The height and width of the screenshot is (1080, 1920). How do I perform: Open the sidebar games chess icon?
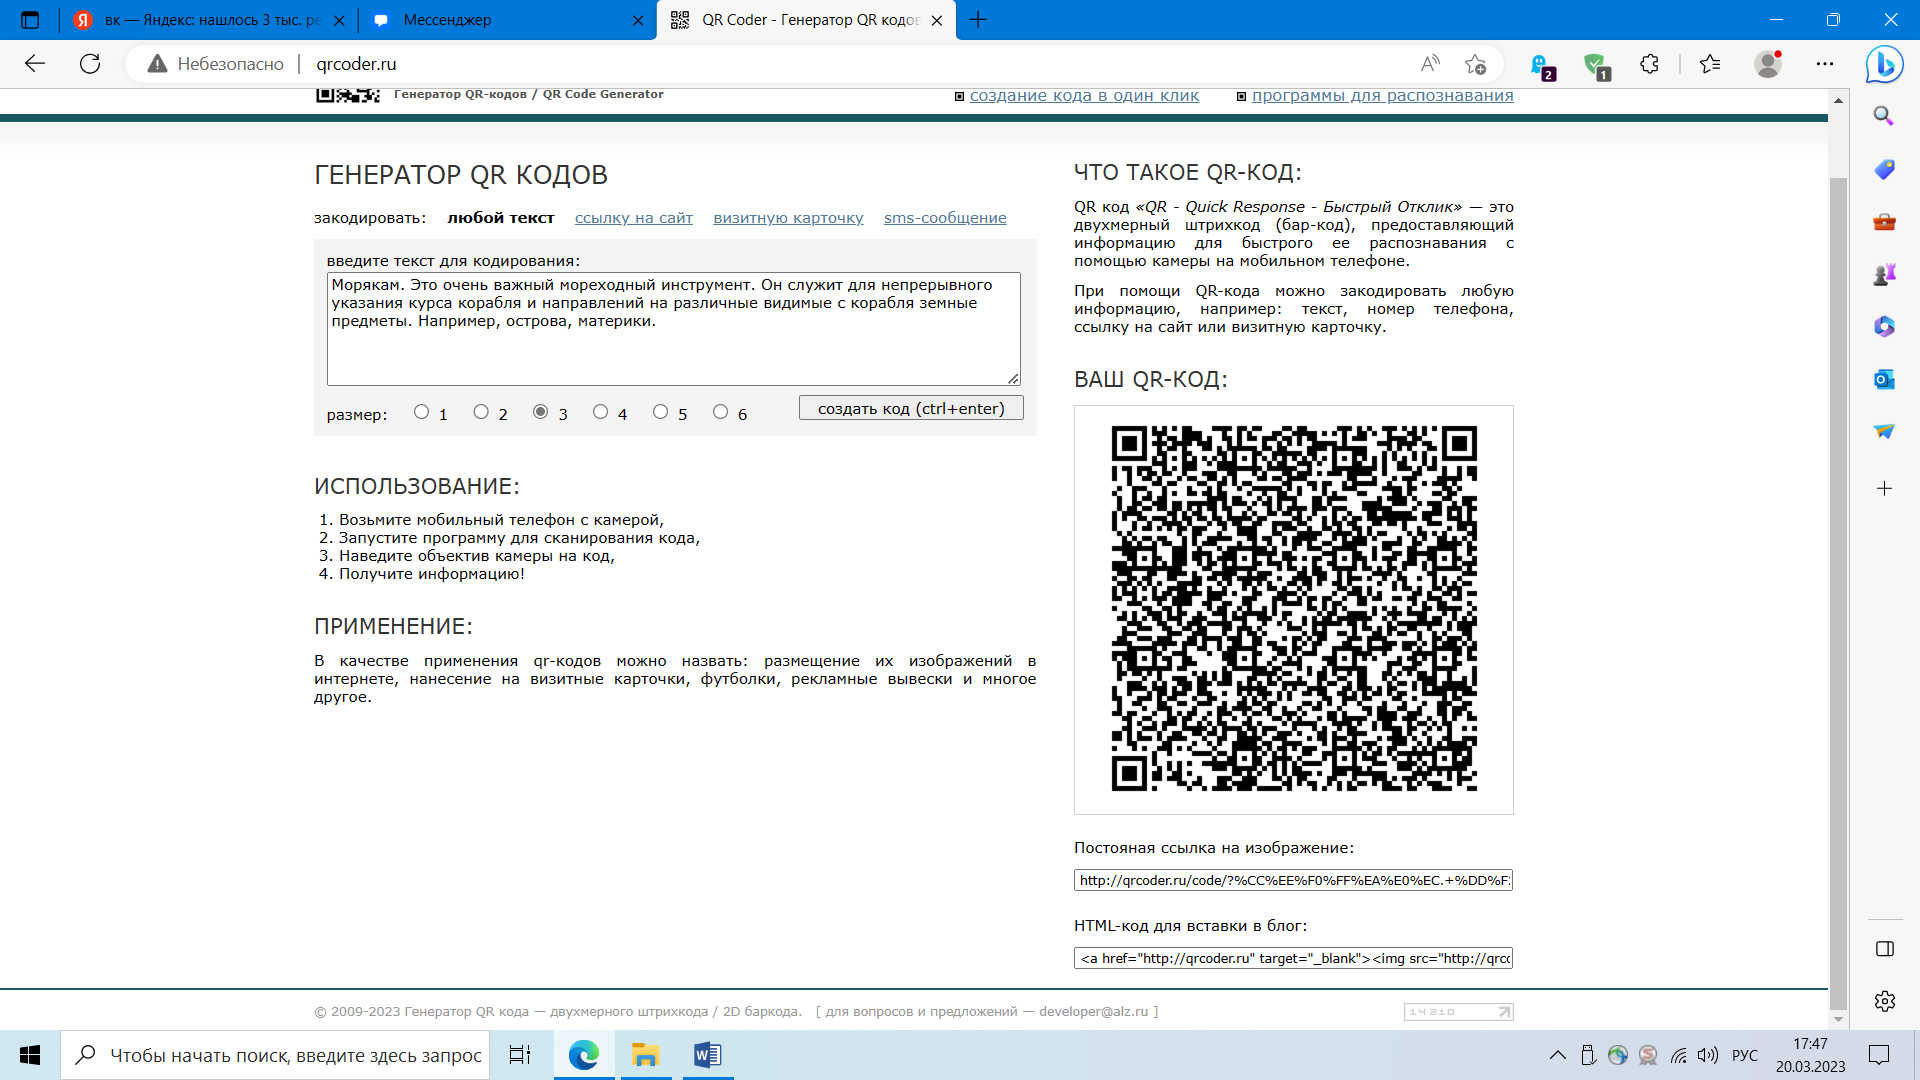coord(1884,274)
